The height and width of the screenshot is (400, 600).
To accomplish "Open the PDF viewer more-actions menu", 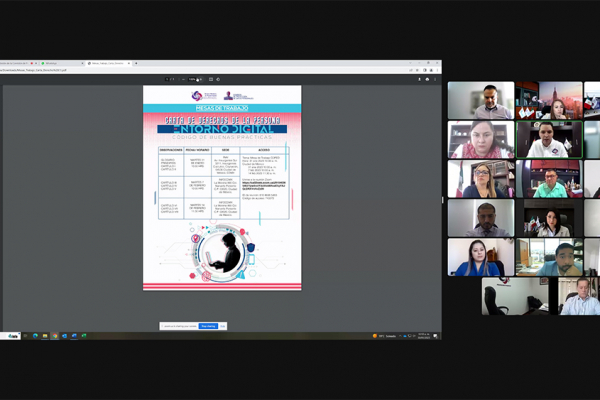I will [435, 79].
